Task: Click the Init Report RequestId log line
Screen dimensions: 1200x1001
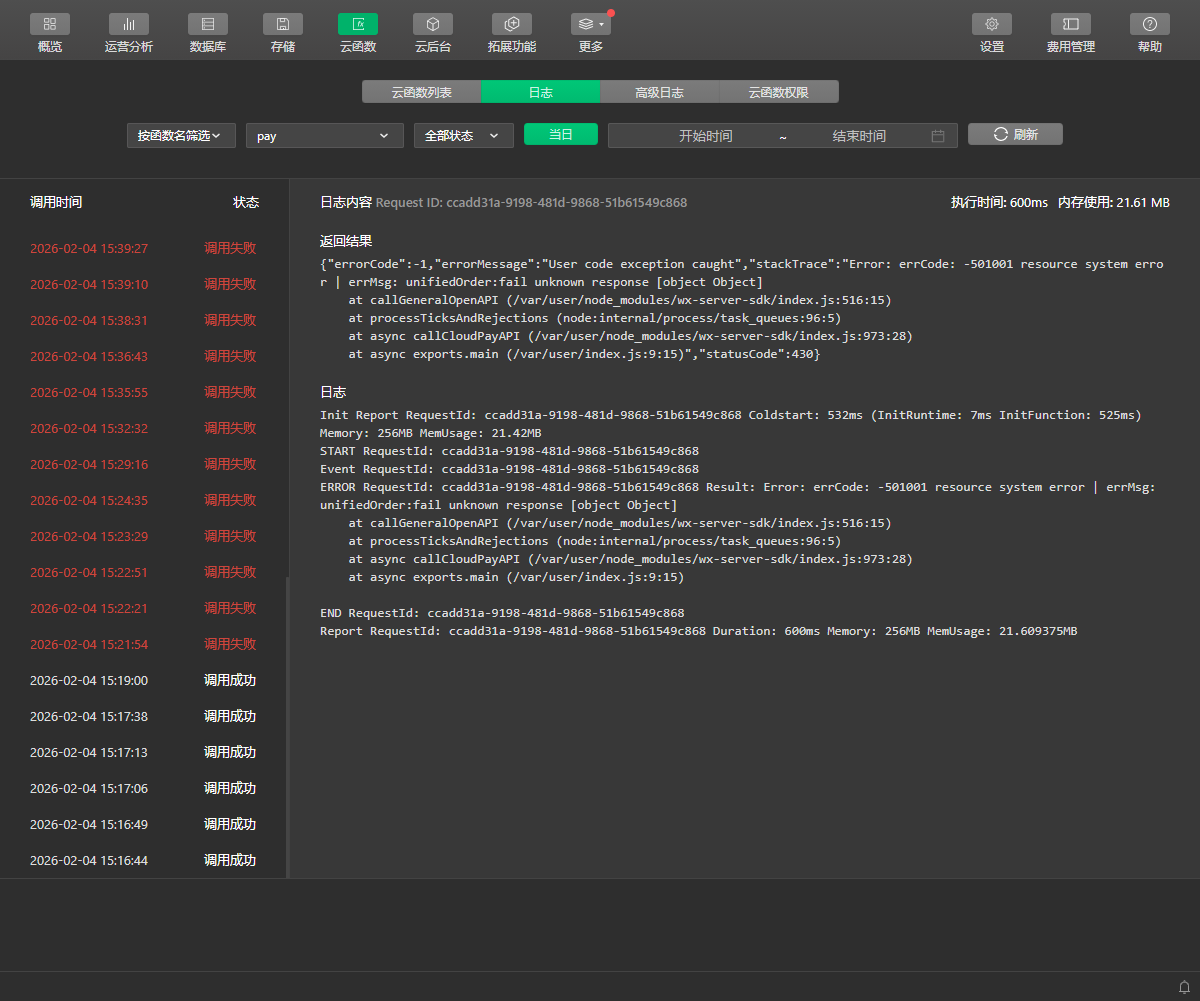Action: 730,415
